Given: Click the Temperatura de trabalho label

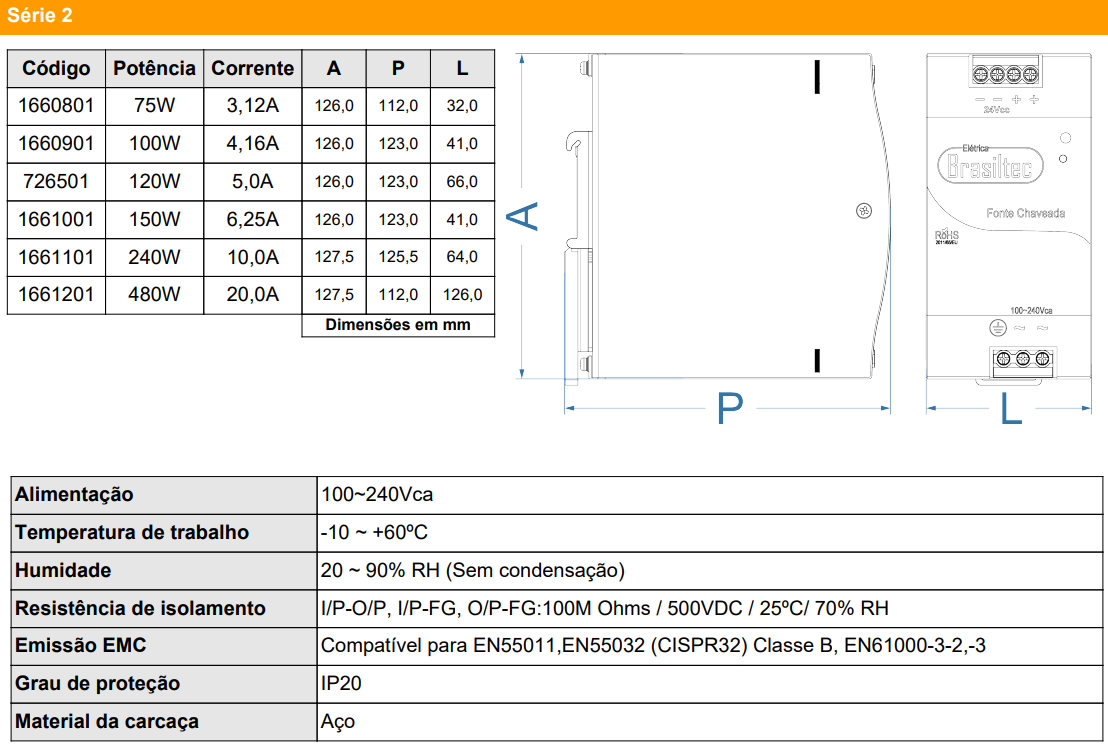Looking at the screenshot, I should [x=132, y=533].
